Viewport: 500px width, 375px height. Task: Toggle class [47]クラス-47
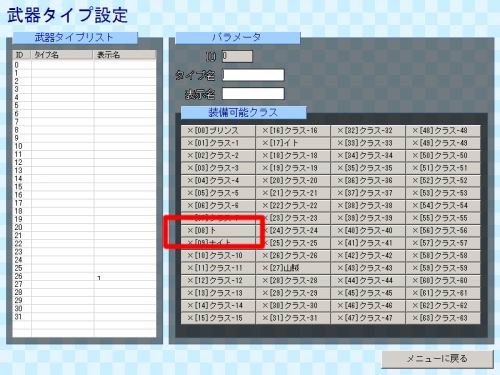(x=368, y=318)
